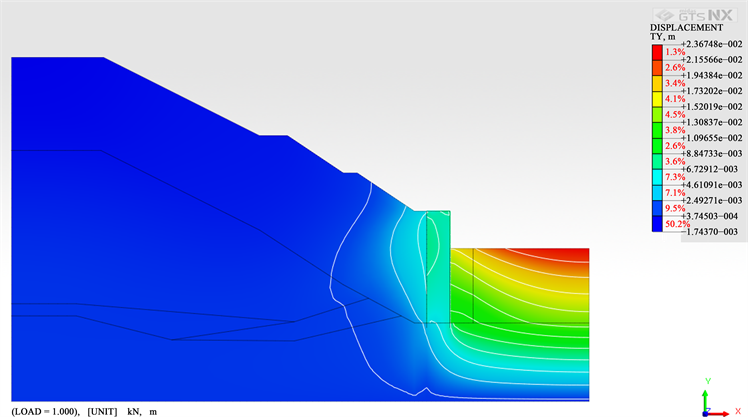The width and height of the screenshot is (748, 417).
Task: Click the maximum value +2.36748e-002 label
Action: (711, 44)
